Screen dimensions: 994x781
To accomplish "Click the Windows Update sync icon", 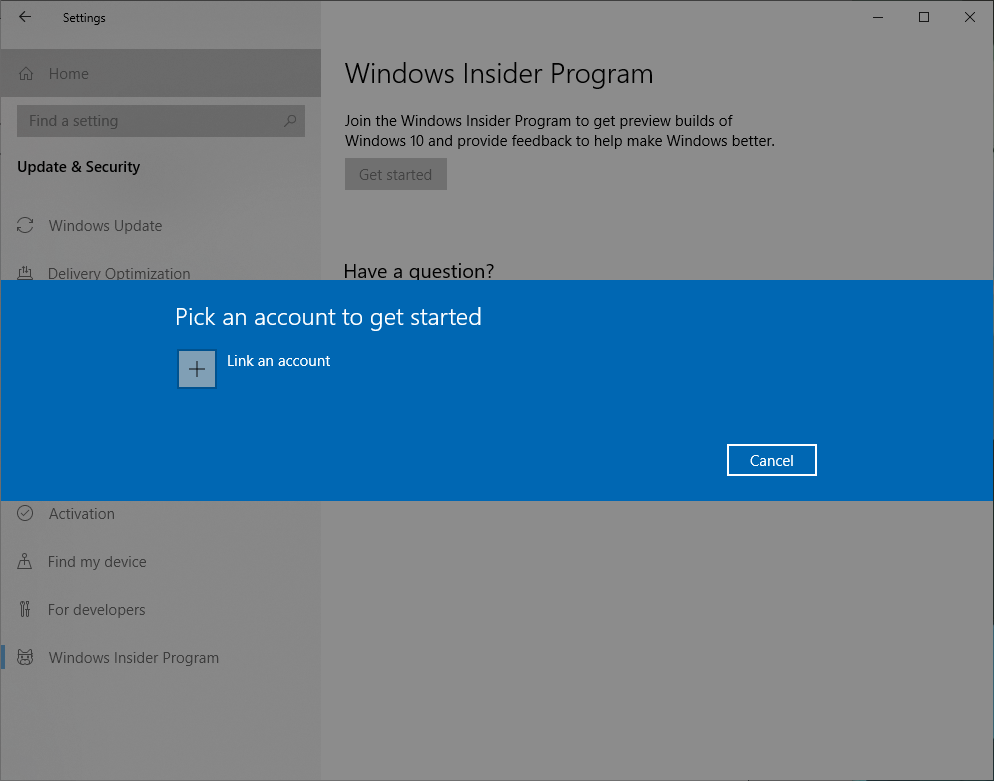I will [25, 225].
